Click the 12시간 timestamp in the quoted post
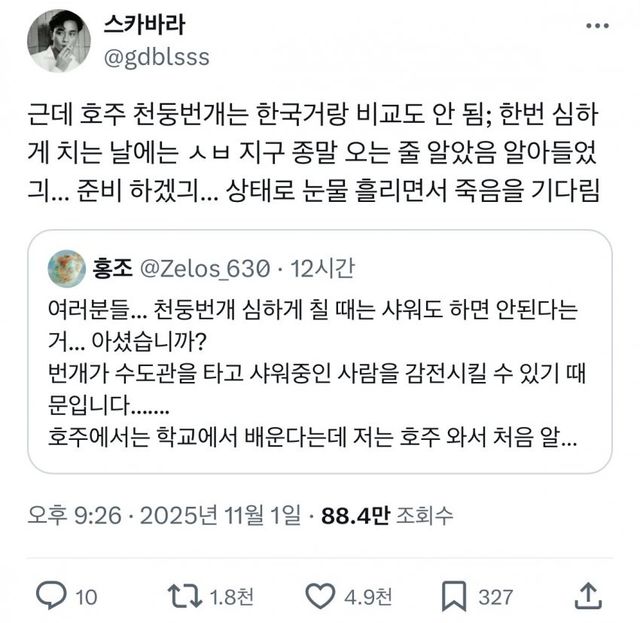Screen dimensions: 640x623 pos(322,269)
